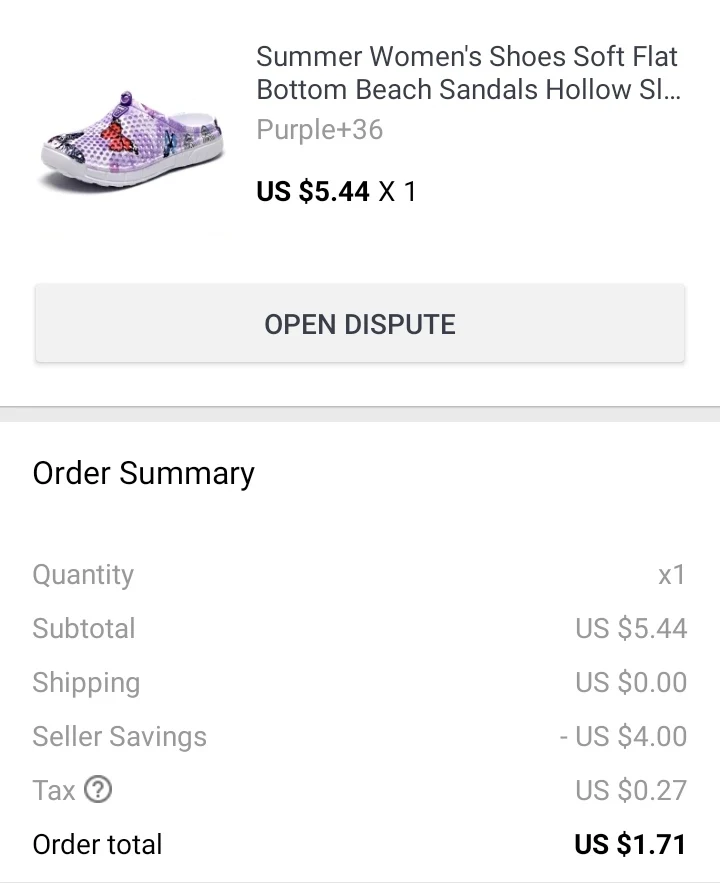Open the Summer Women's Shoes product title
Viewport: 720px width, 891px height.
(x=467, y=72)
